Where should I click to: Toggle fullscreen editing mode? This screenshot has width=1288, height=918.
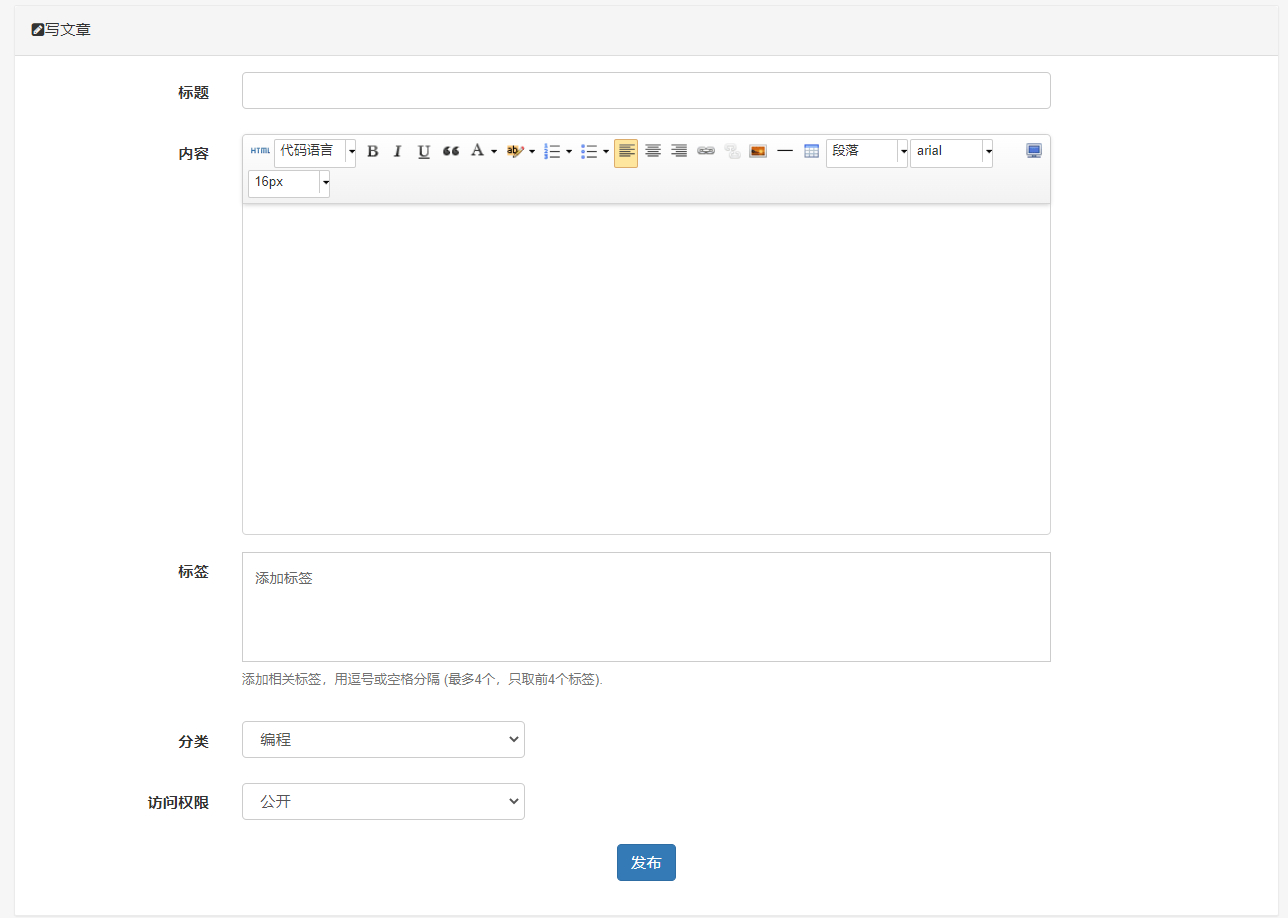1033,151
